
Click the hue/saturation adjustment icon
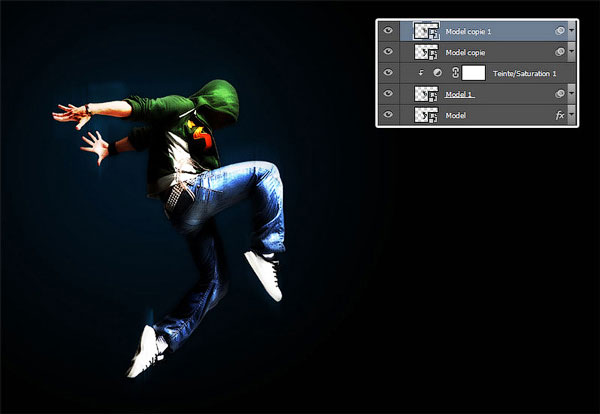click(437, 73)
